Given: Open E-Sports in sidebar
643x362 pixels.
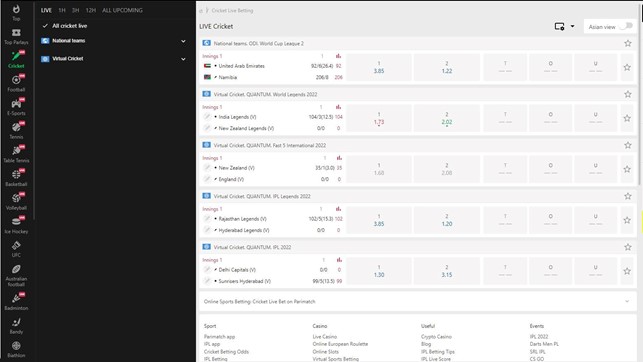Looking at the screenshot, I should tap(16, 107).
